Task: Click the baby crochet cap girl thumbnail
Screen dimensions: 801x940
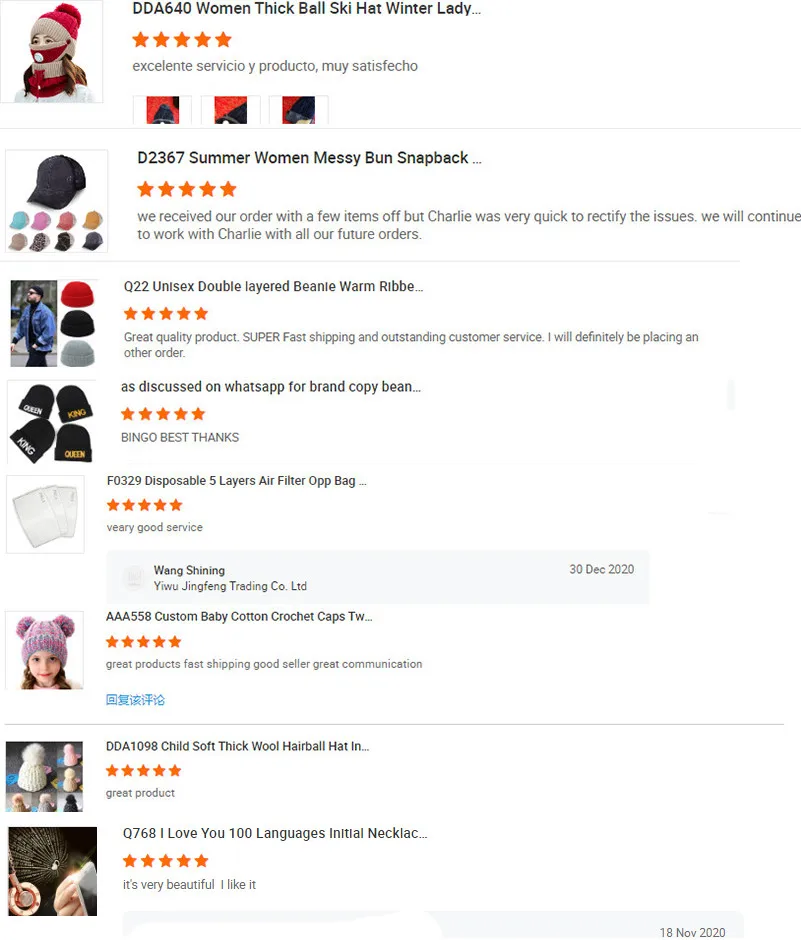Action: (44, 650)
